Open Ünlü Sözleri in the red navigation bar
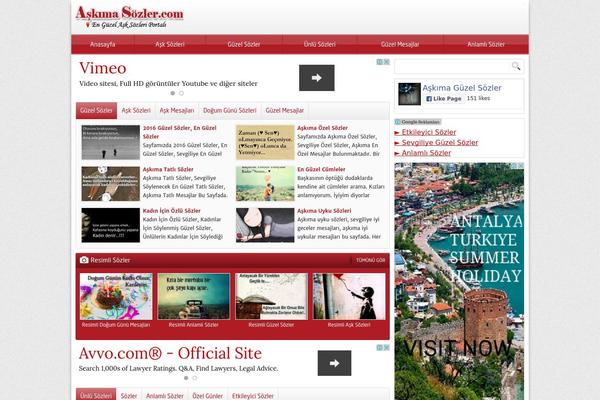Viewport: 600px width, 400px height. pyautogui.click(x=320, y=44)
